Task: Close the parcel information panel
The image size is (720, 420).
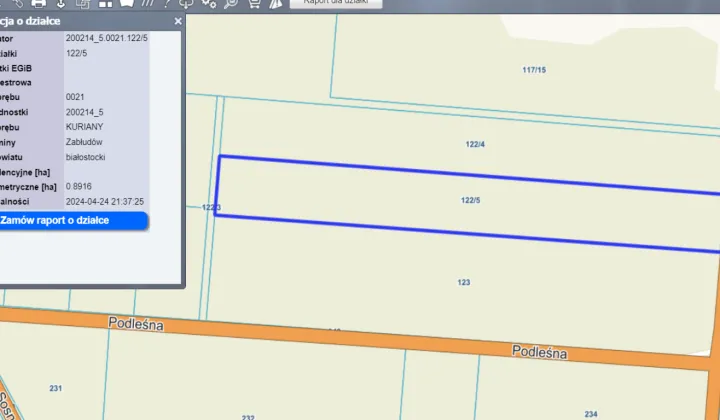Action: tap(178, 20)
